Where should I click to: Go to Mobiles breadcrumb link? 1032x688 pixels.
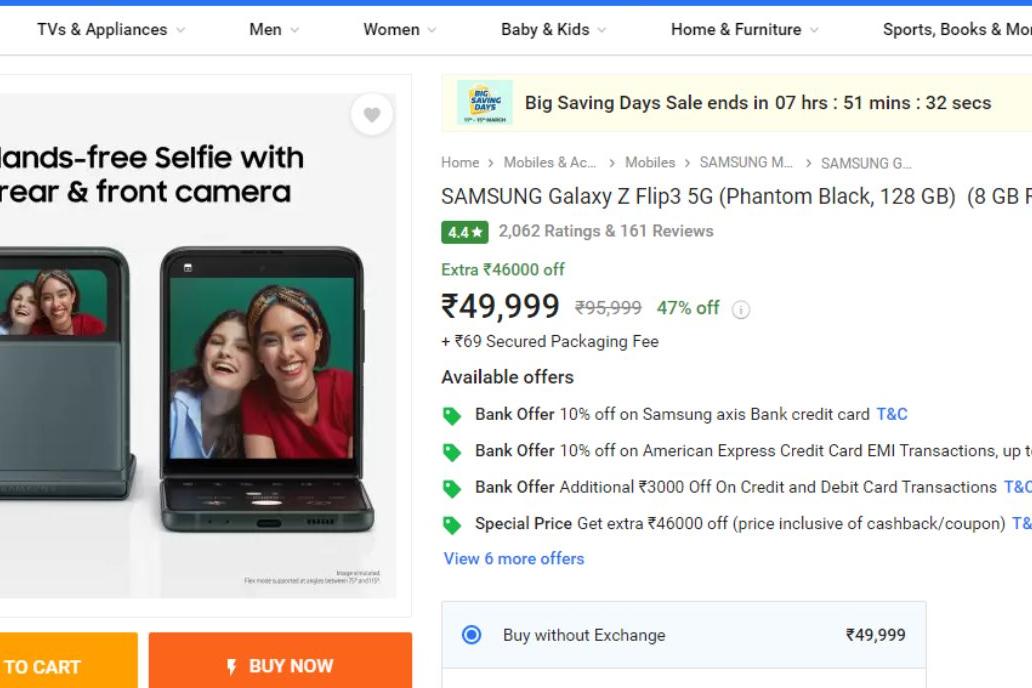(650, 162)
